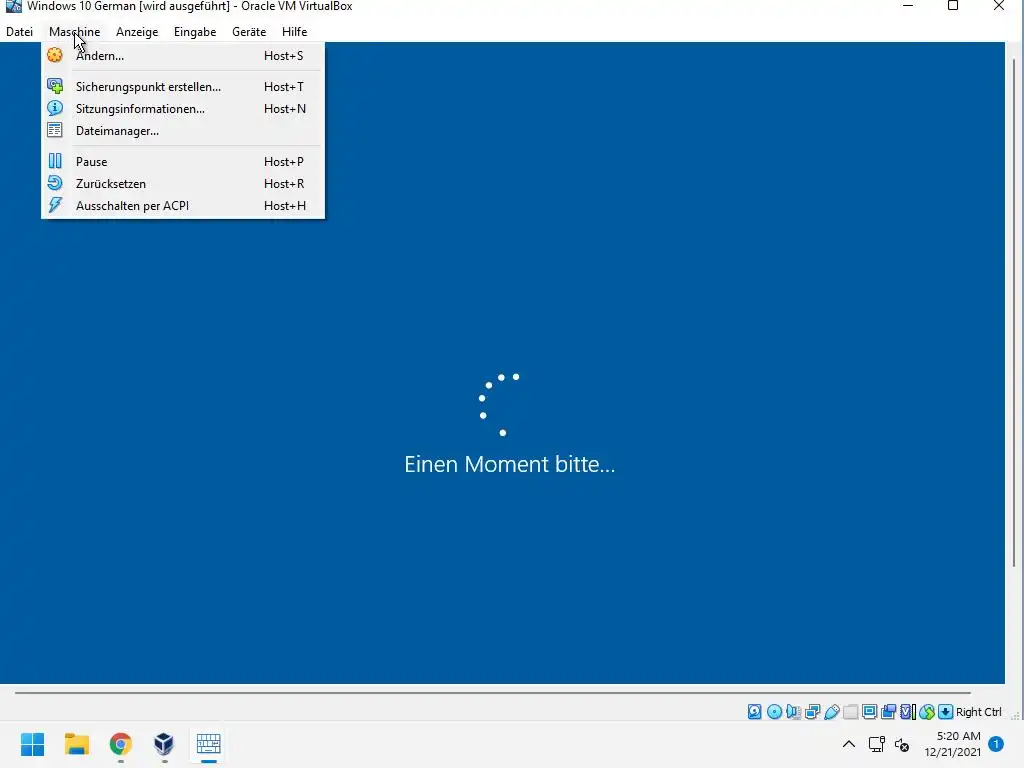Viewport: 1024px width, 768px height.
Task: Open the Anzeige menu
Action: [137, 31]
